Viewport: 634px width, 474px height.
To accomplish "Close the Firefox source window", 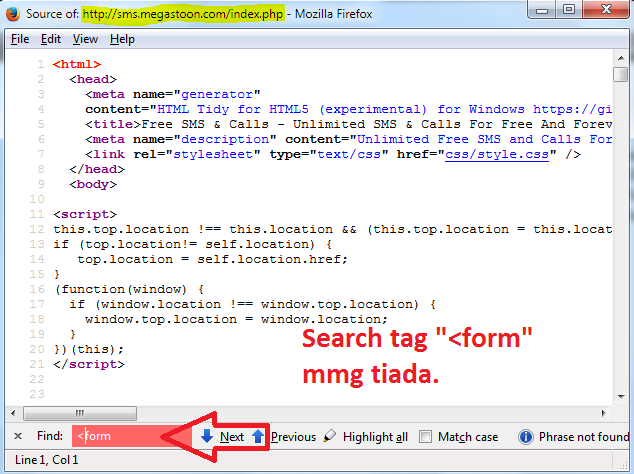I will click(x=606, y=9).
